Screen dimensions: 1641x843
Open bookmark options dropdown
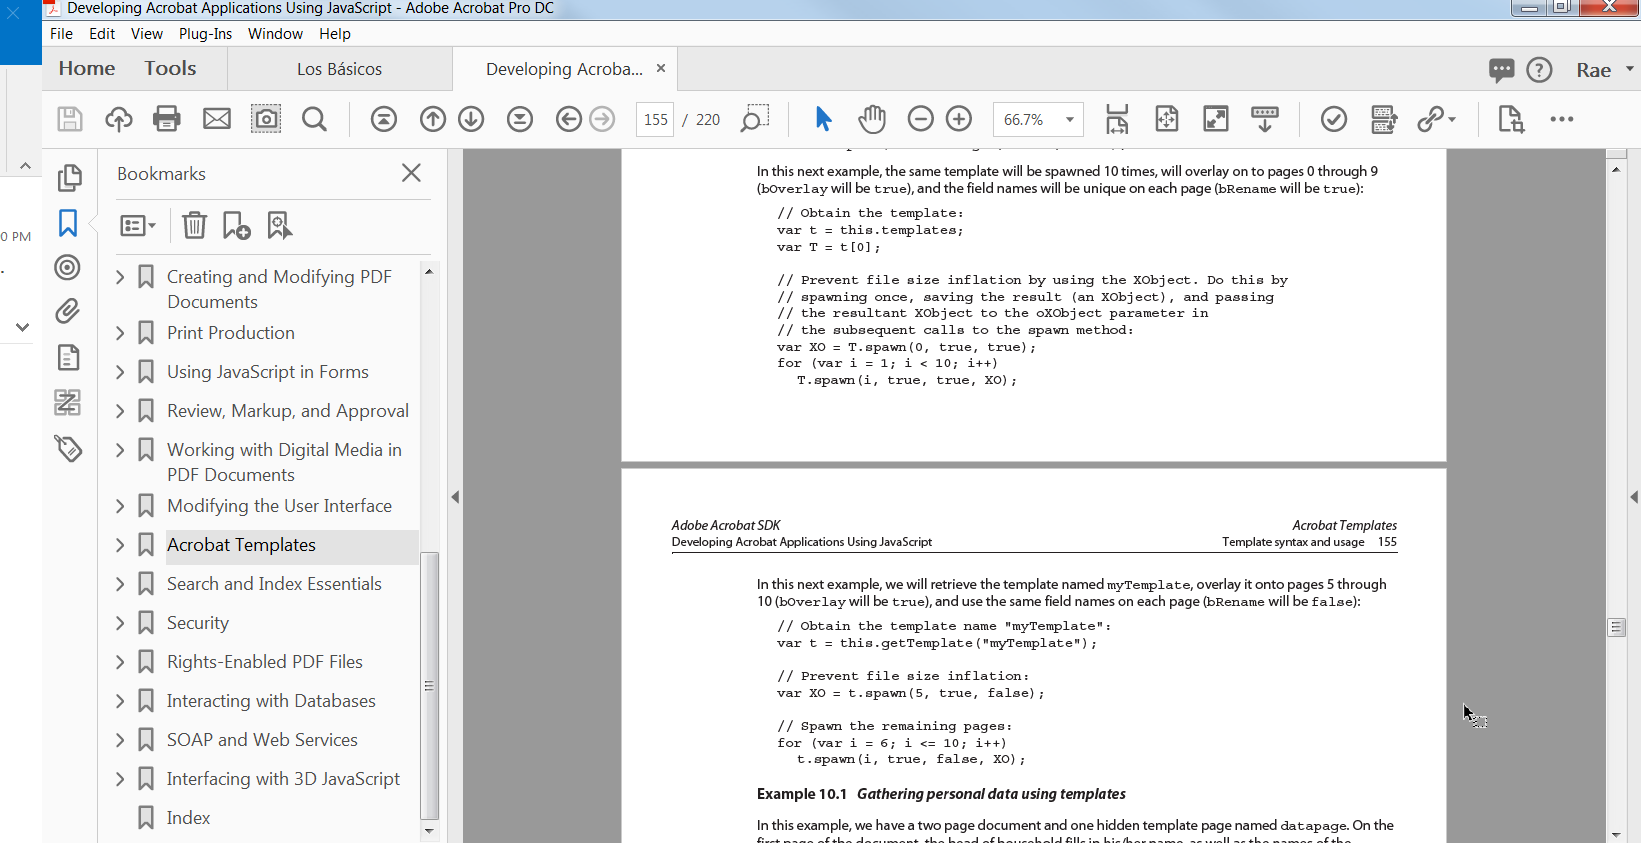pos(138,226)
